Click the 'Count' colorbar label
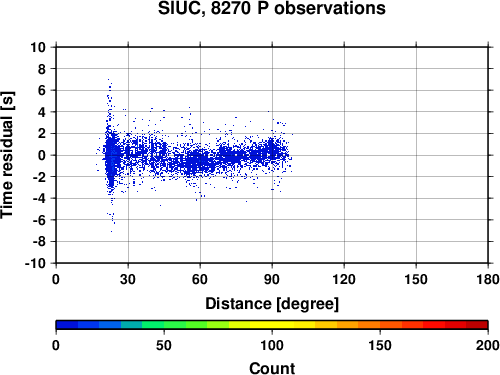The height and width of the screenshot is (375, 500). (x=272, y=368)
